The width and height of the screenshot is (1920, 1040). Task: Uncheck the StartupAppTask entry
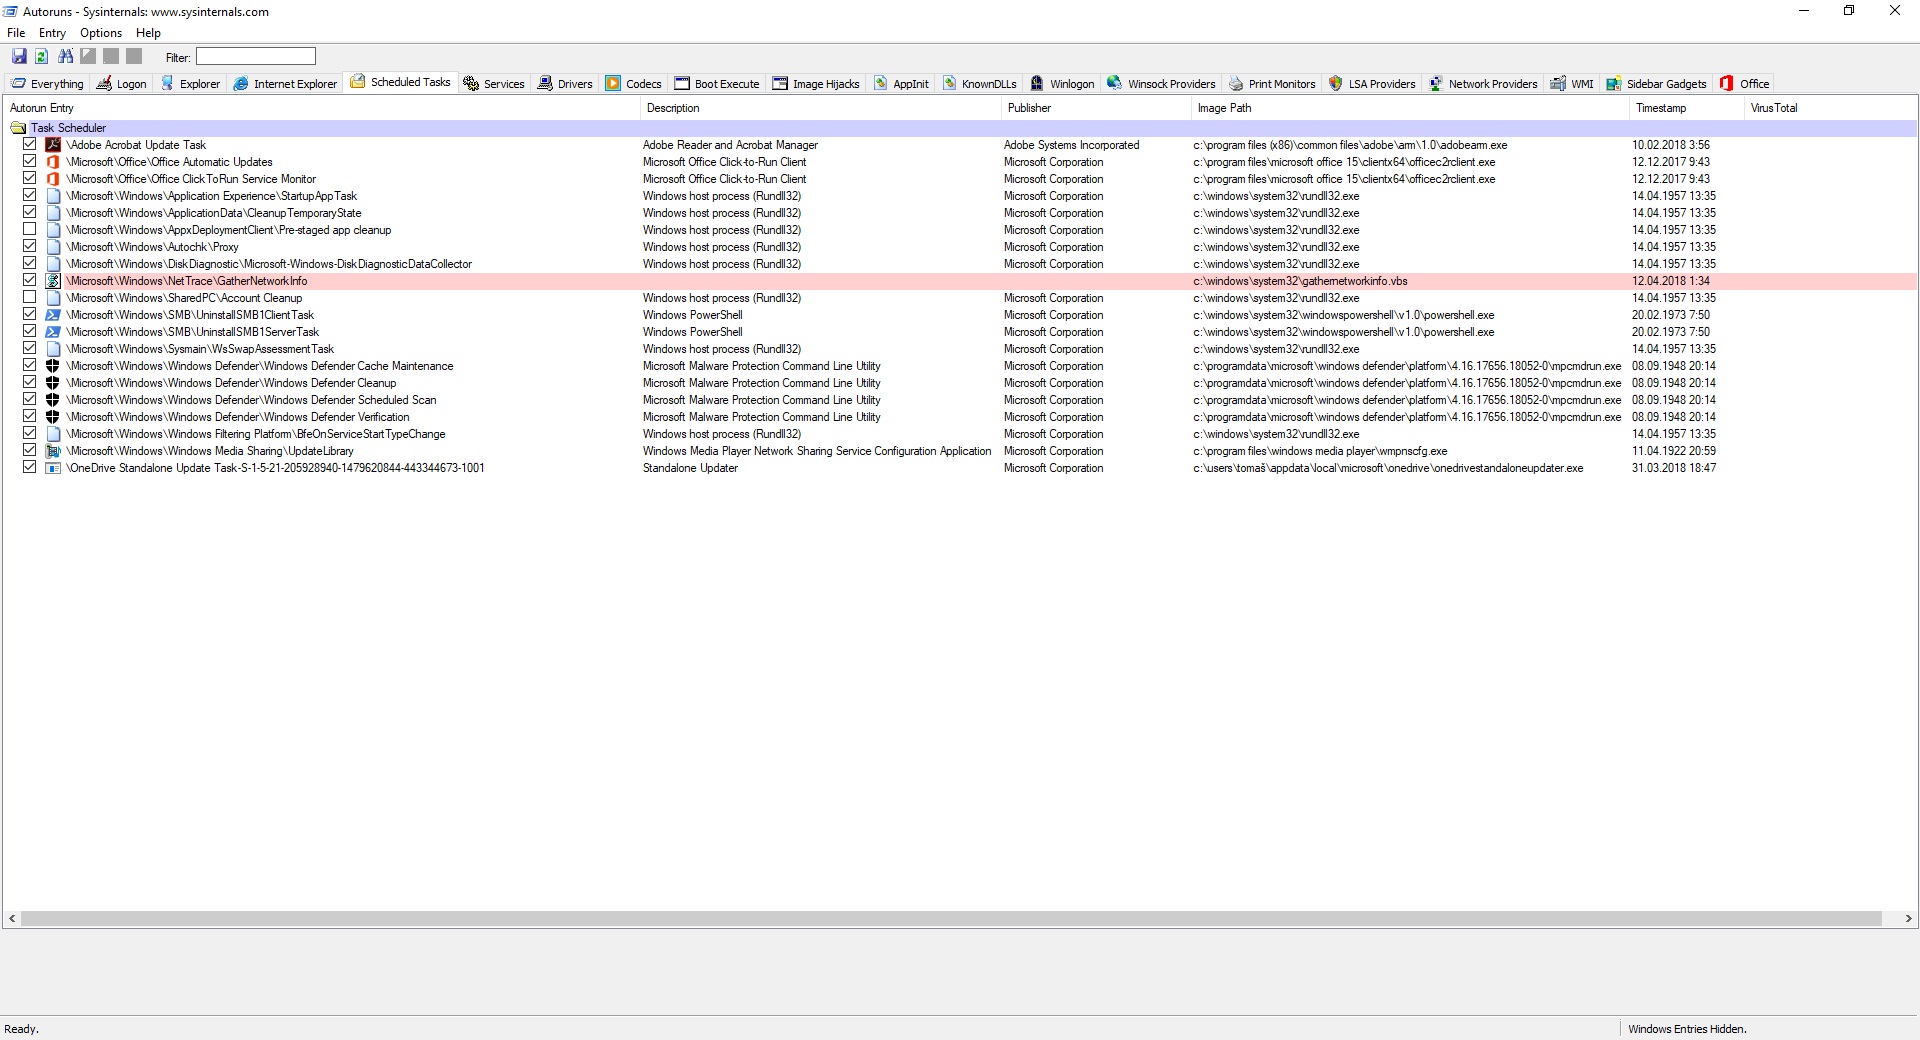(30, 196)
